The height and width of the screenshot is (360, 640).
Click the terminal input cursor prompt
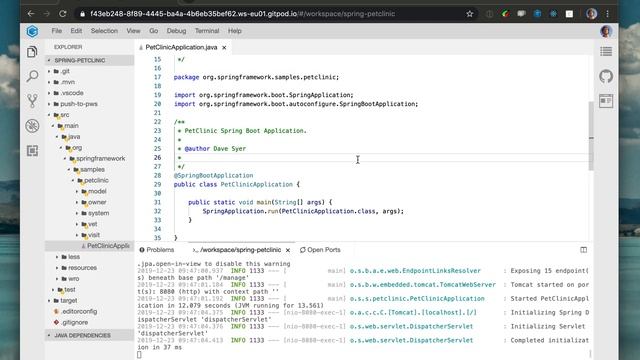pos(139,355)
